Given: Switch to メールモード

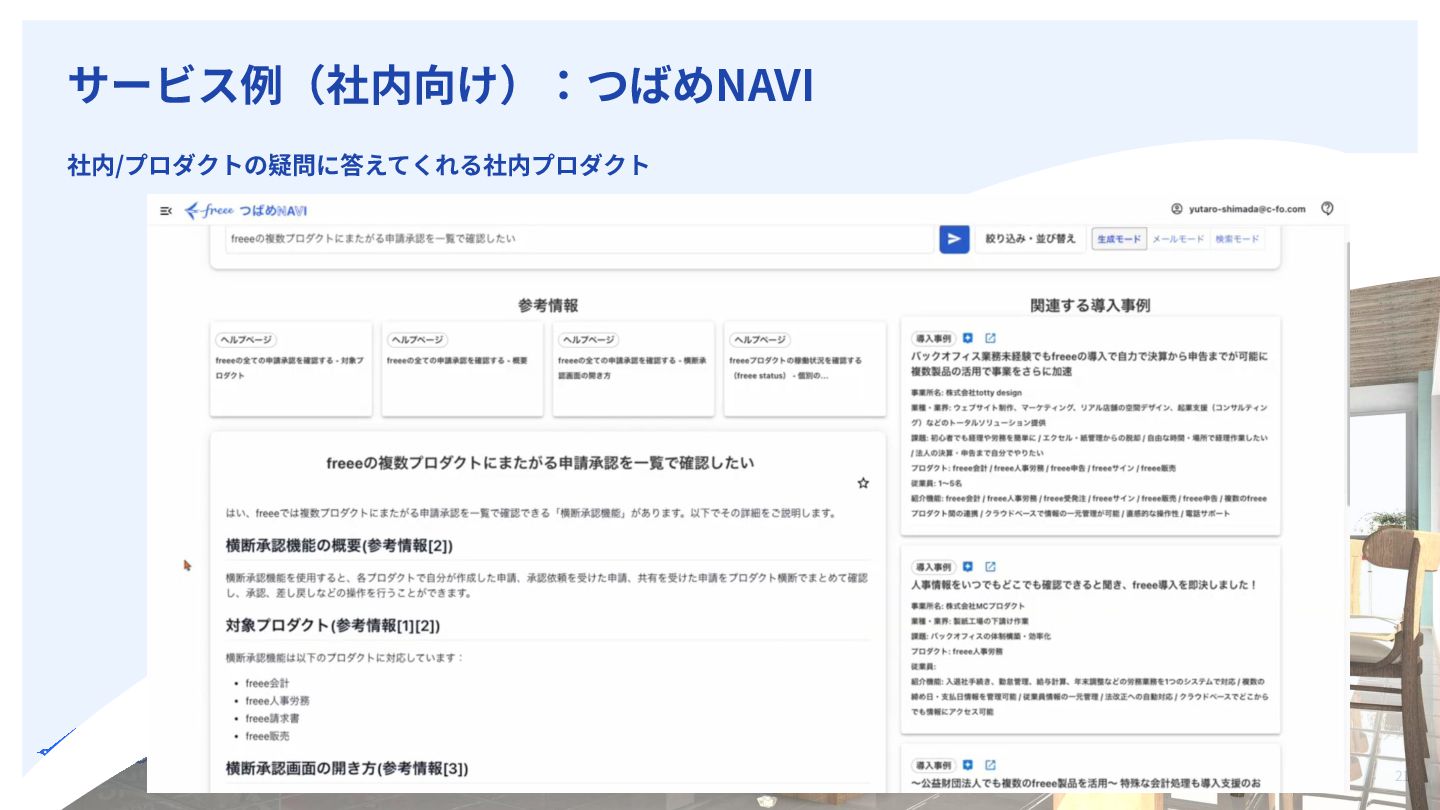Looking at the screenshot, I should (x=1178, y=239).
